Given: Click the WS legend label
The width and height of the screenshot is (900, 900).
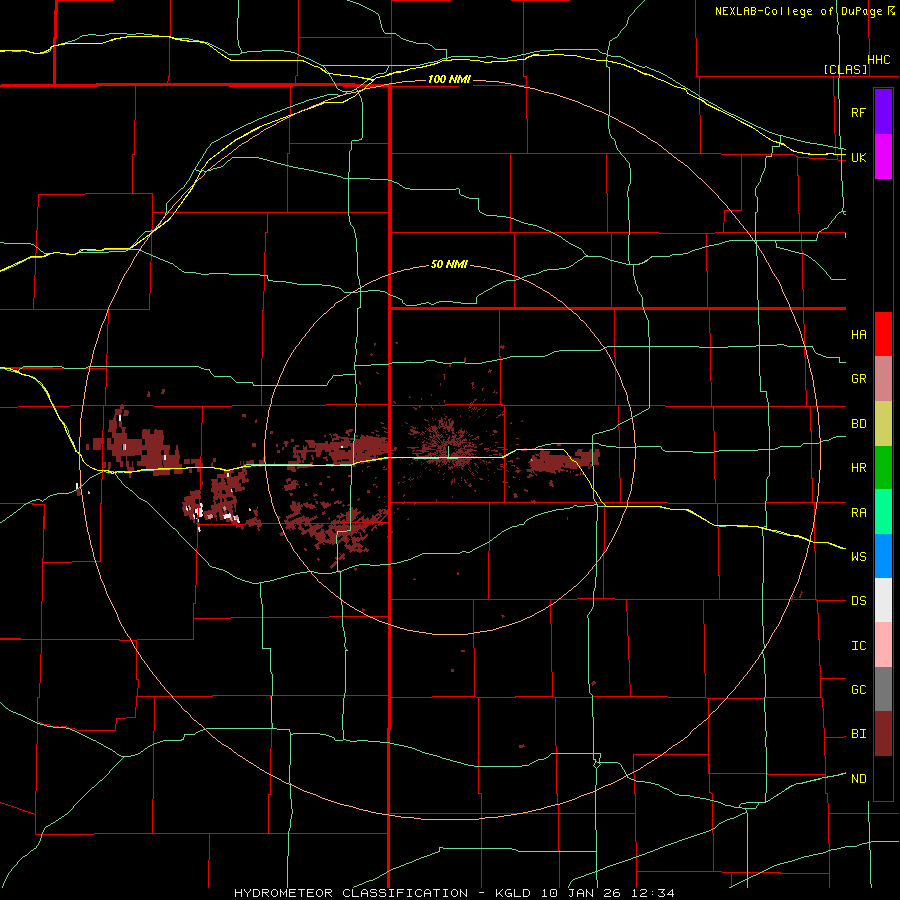Looking at the screenshot, I should 858,556.
